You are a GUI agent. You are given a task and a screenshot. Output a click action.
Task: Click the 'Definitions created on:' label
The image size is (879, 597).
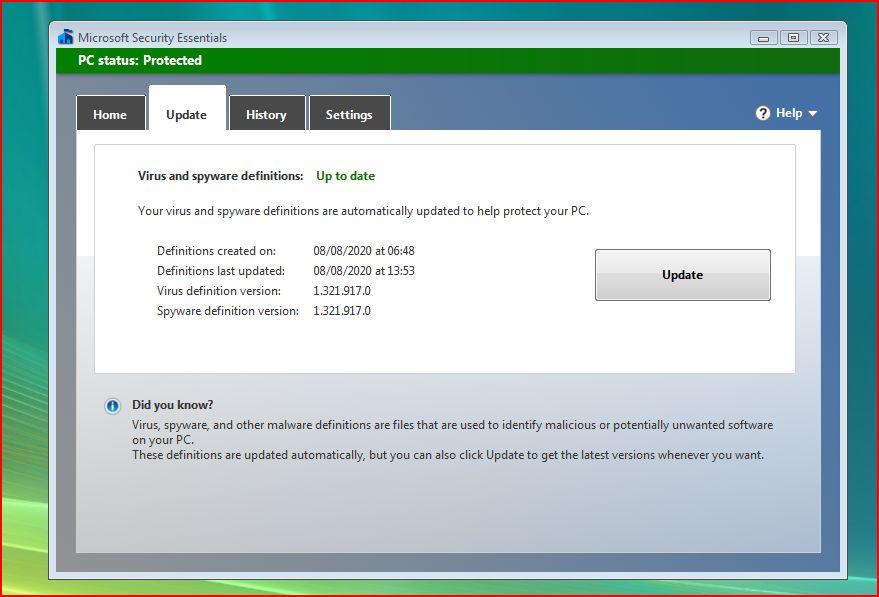click(x=216, y=251)
